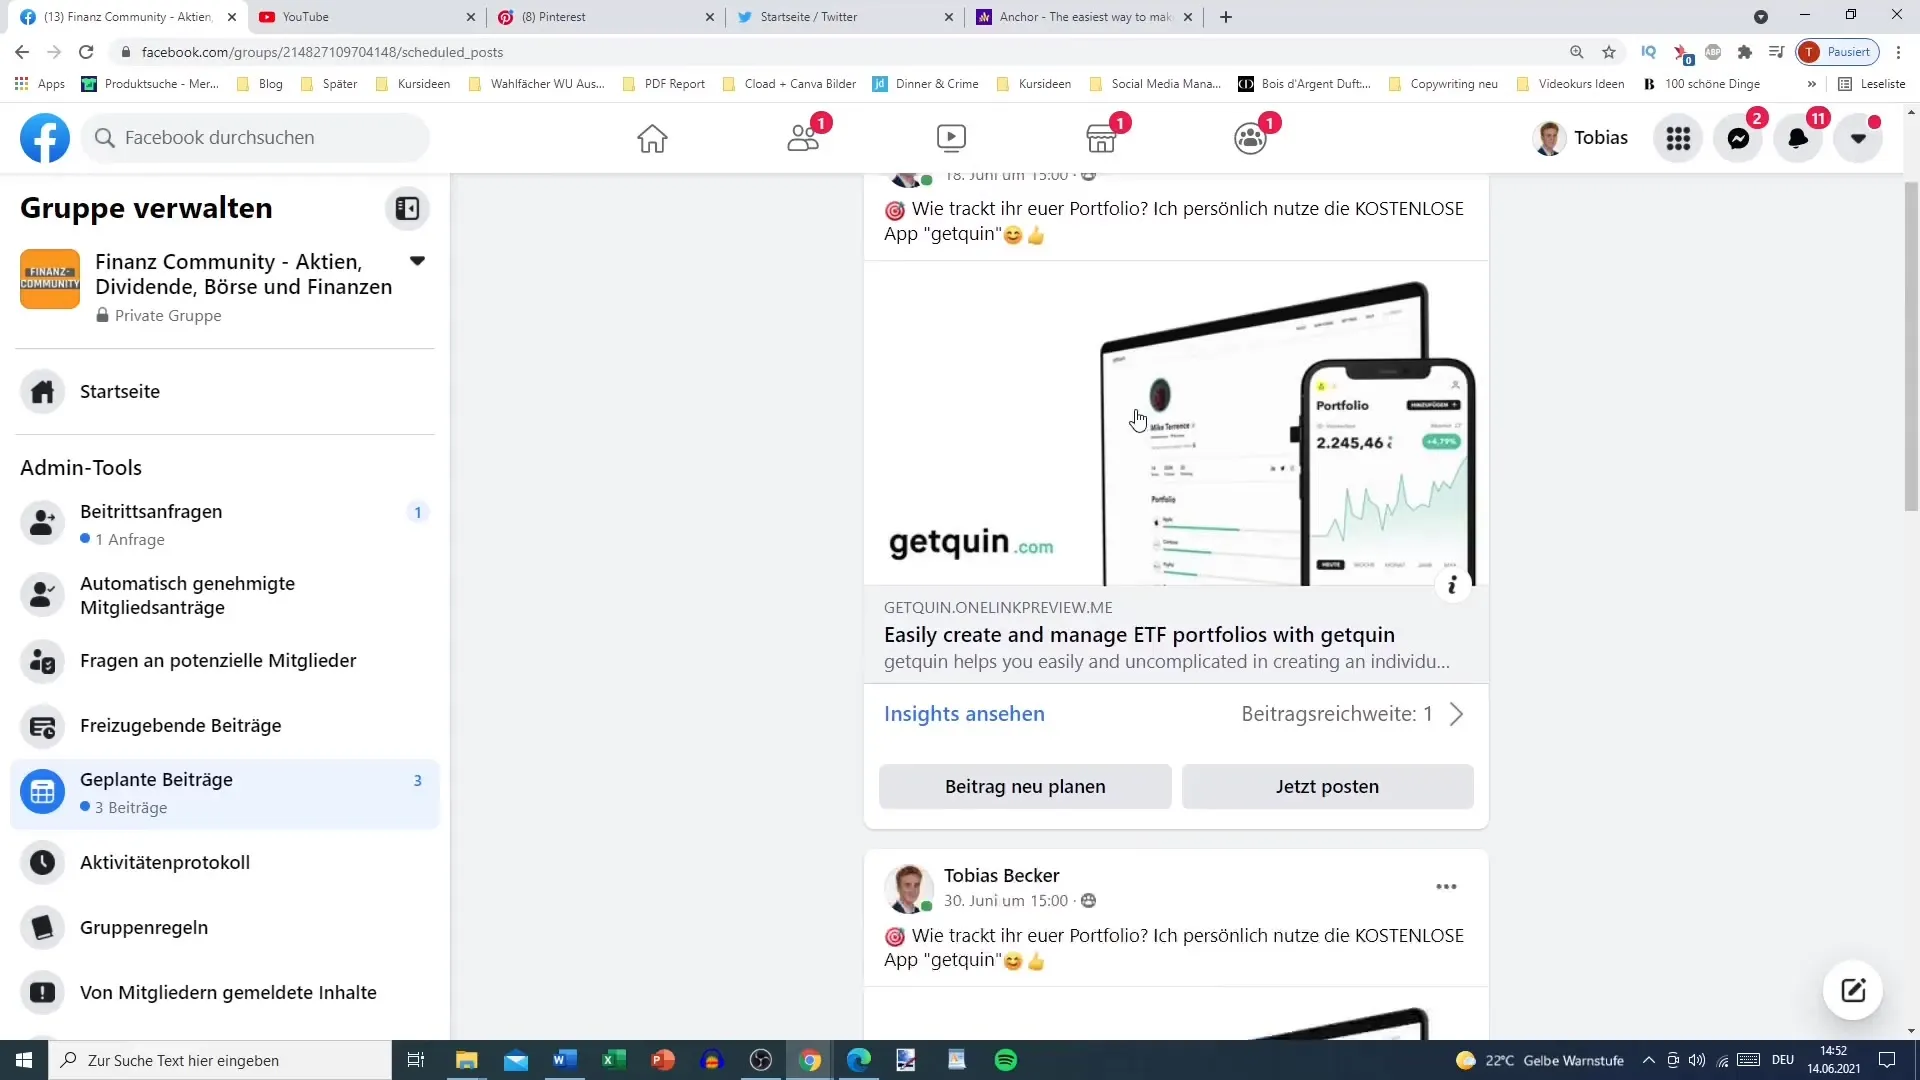Open Beitrittsanfragen admin tool
The image size is (1920, 1080).
click(x=225, y=524)
